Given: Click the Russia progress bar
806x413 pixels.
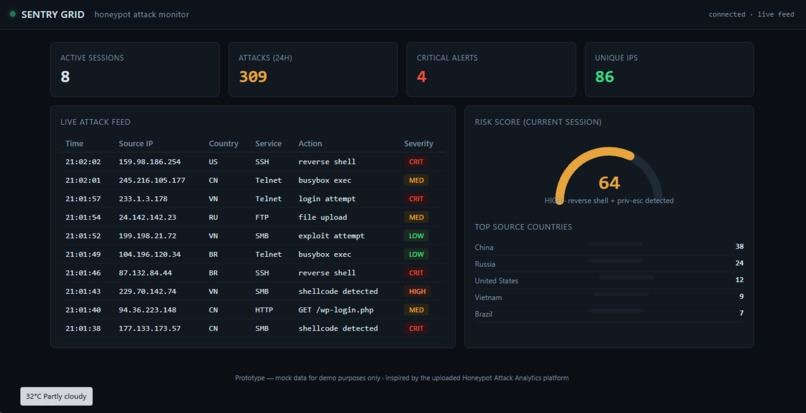Looking at the screenshot, I should coord(615,261).
